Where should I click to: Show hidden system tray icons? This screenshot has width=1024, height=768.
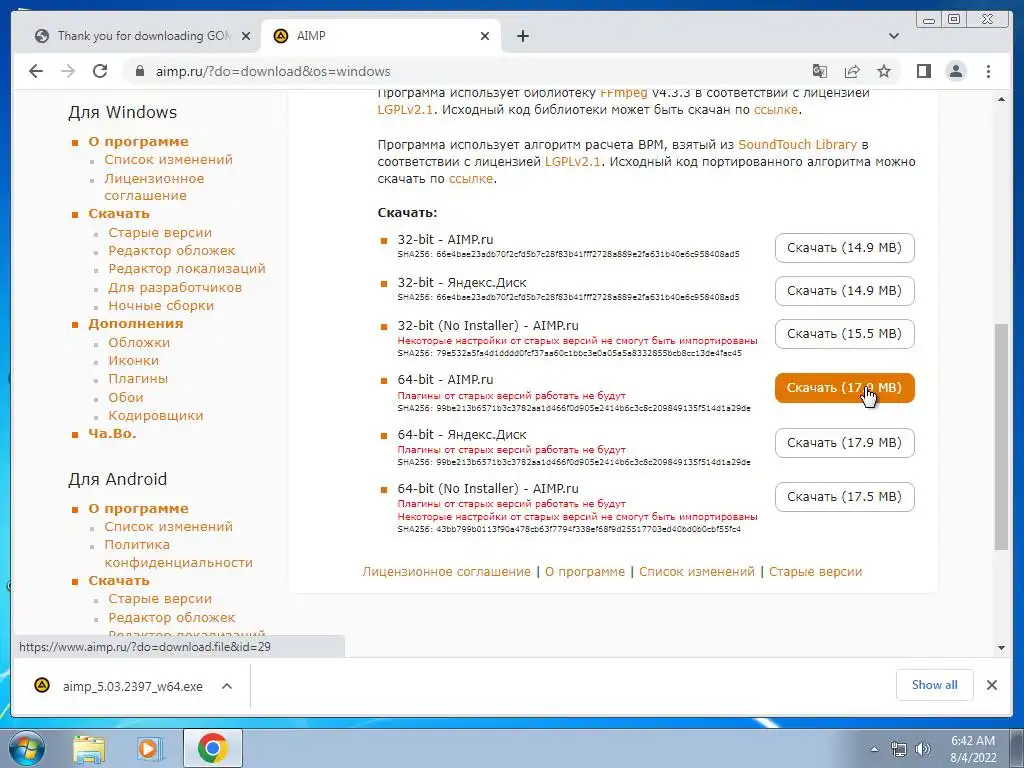click(874, 749)
